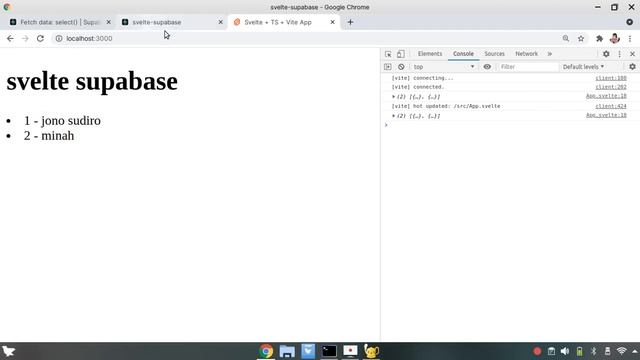Open the Default levels dropdown
This screenshot has width=640, height=360.
[x=583, y=67]
